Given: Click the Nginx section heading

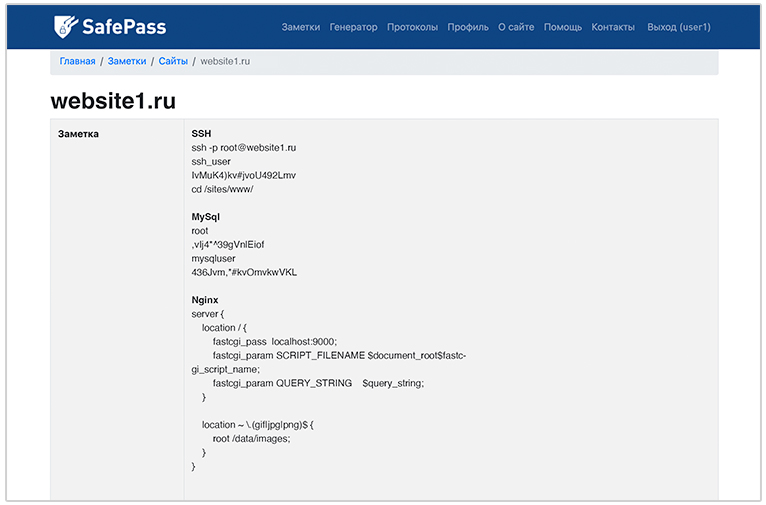Looking at the screenshot, I should click(x=205, y=299).
